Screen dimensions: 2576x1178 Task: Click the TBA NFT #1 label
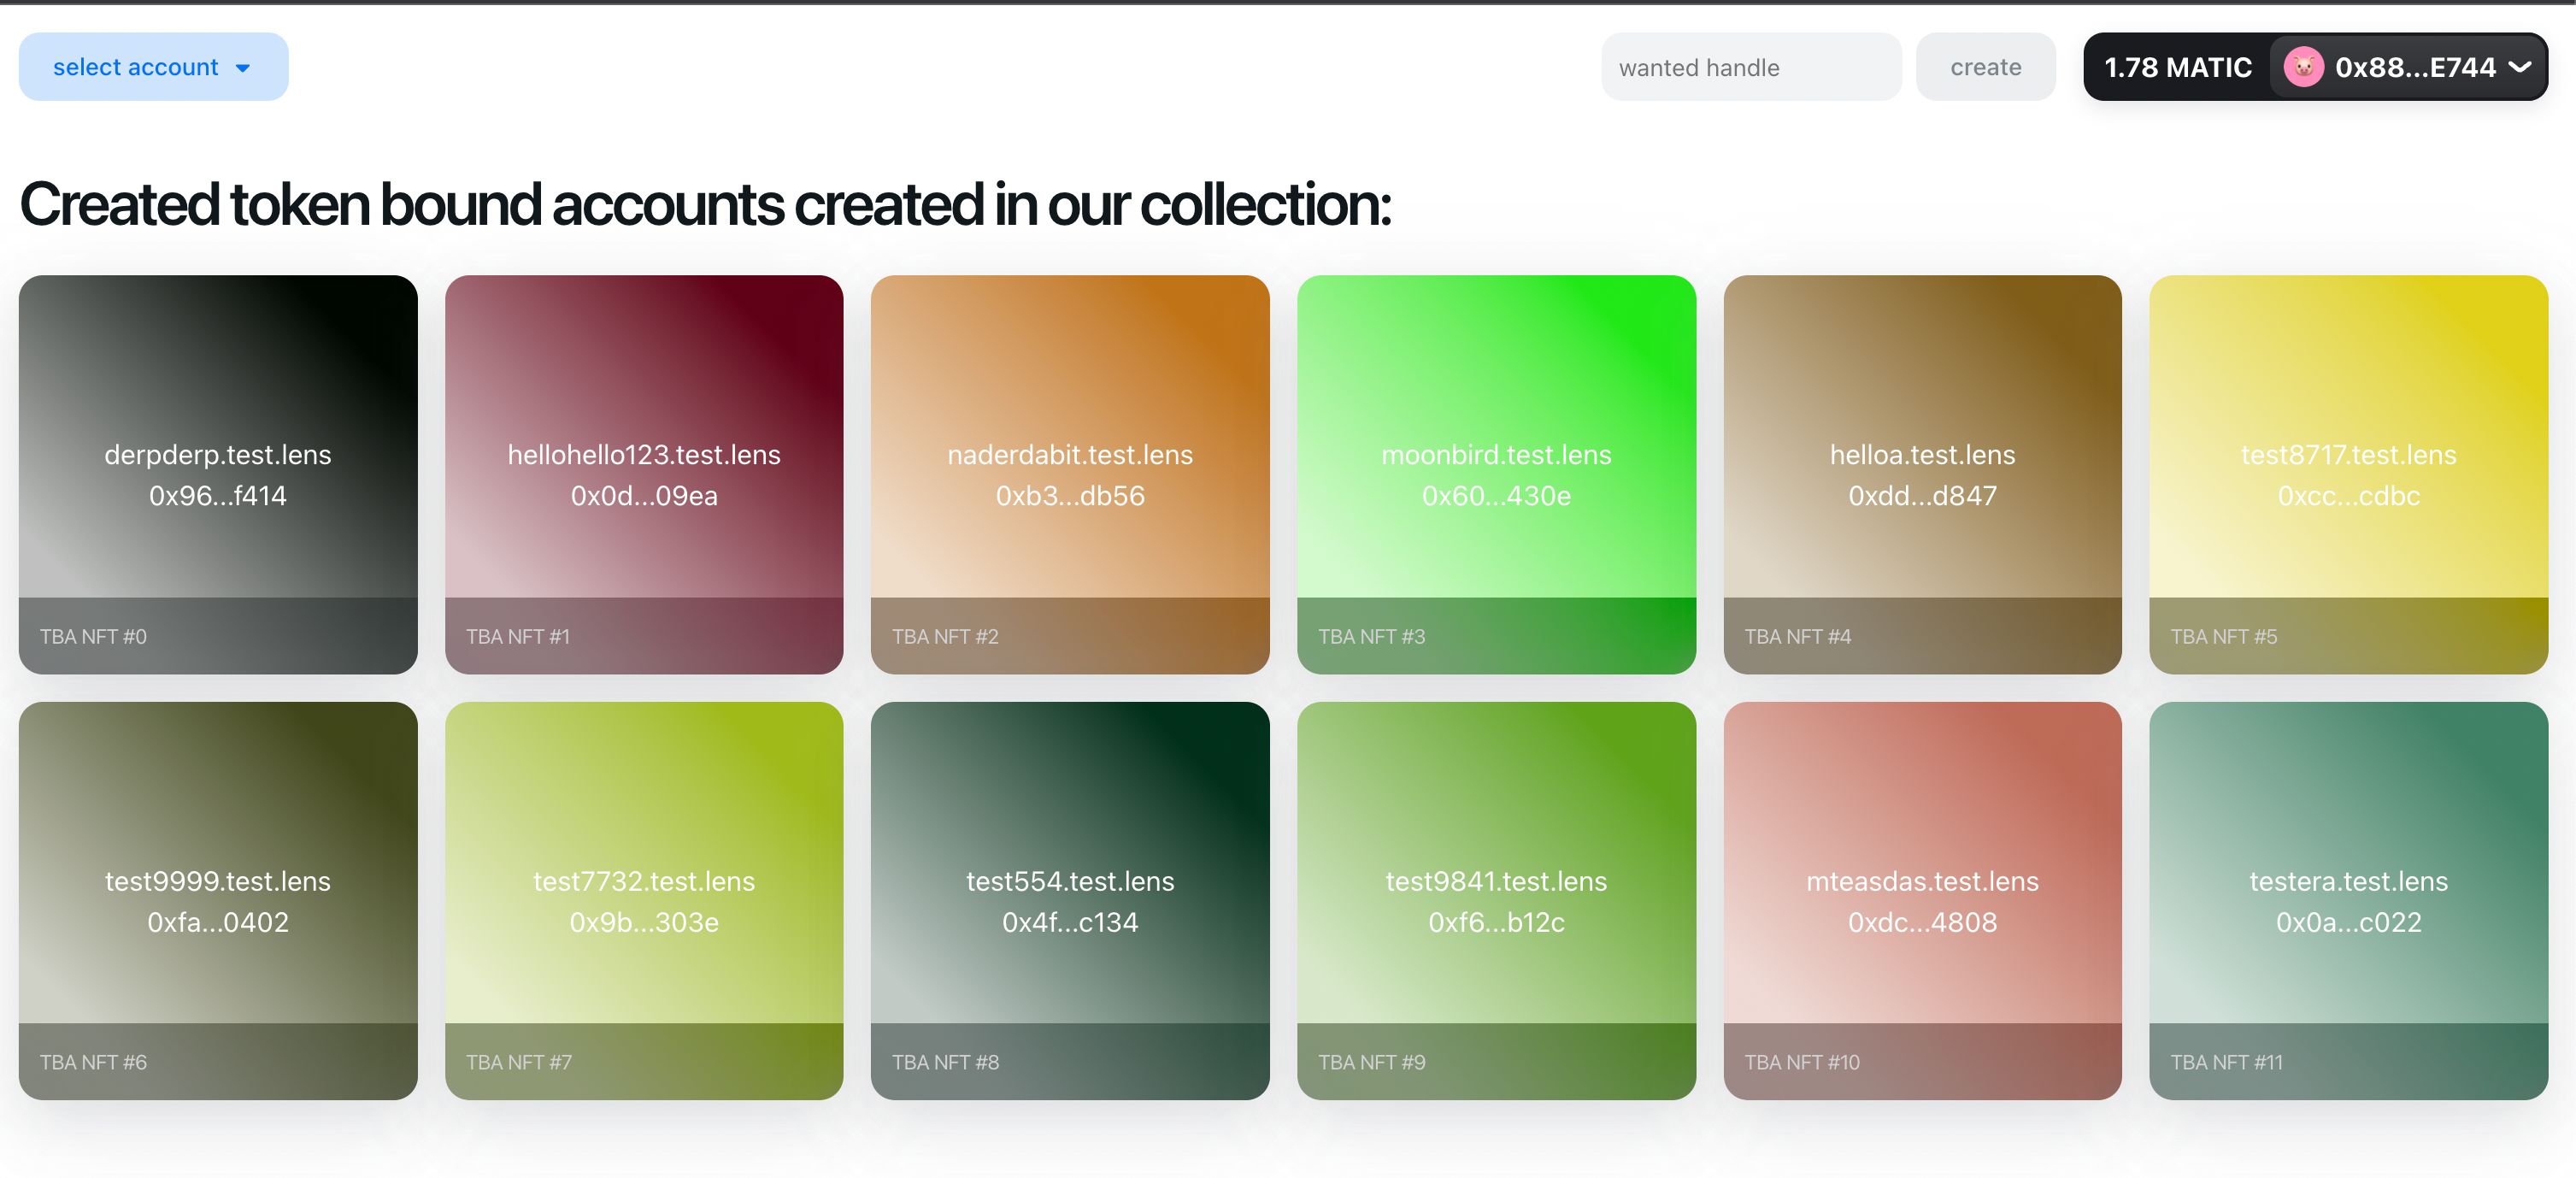point(518,636)
